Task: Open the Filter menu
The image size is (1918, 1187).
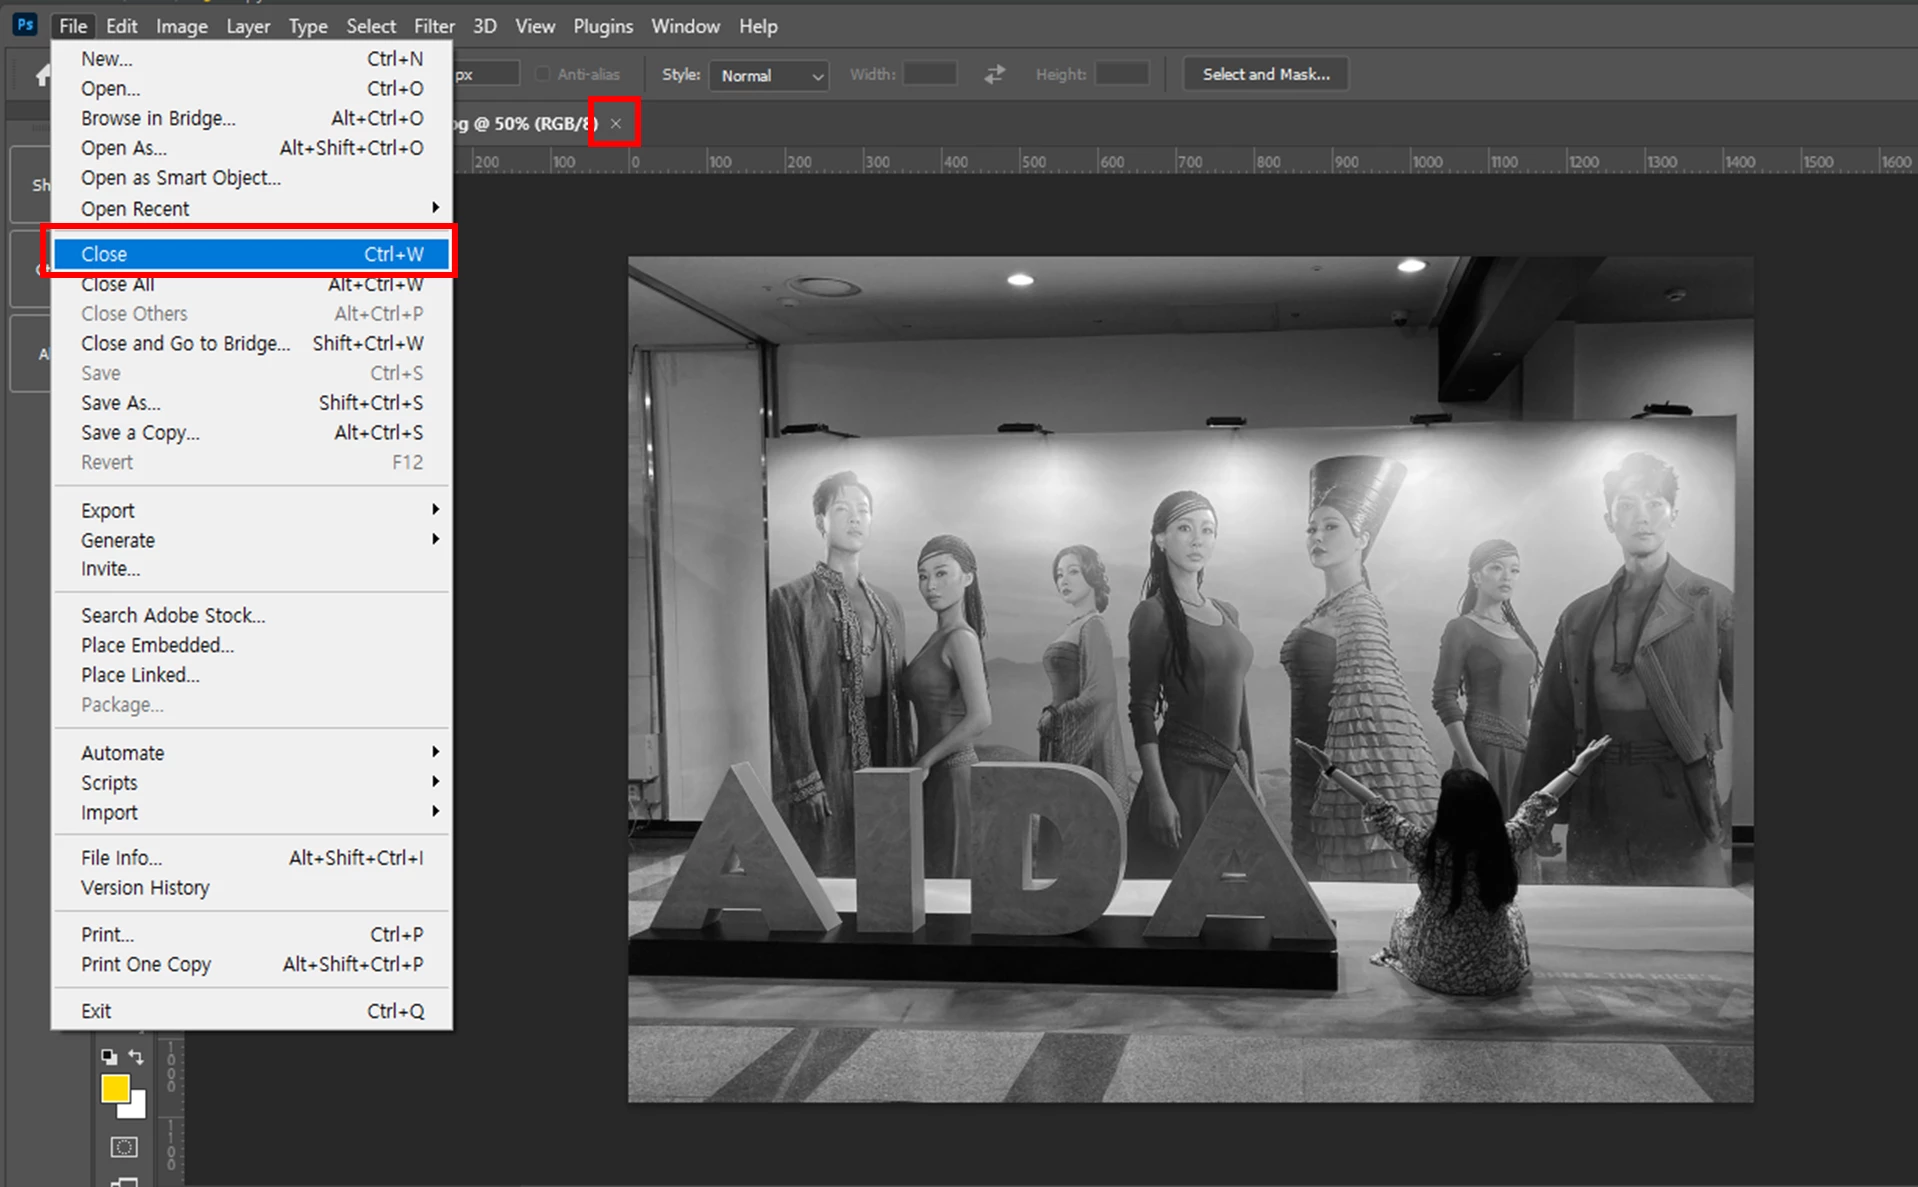Action: point(435,26)
